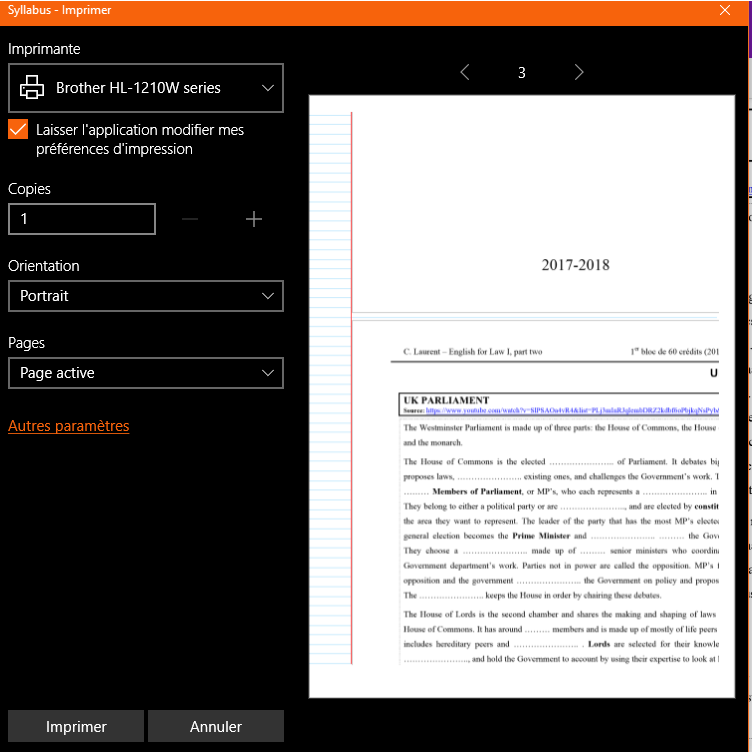Go to the next preview page arrow

(x=579, y=72)
